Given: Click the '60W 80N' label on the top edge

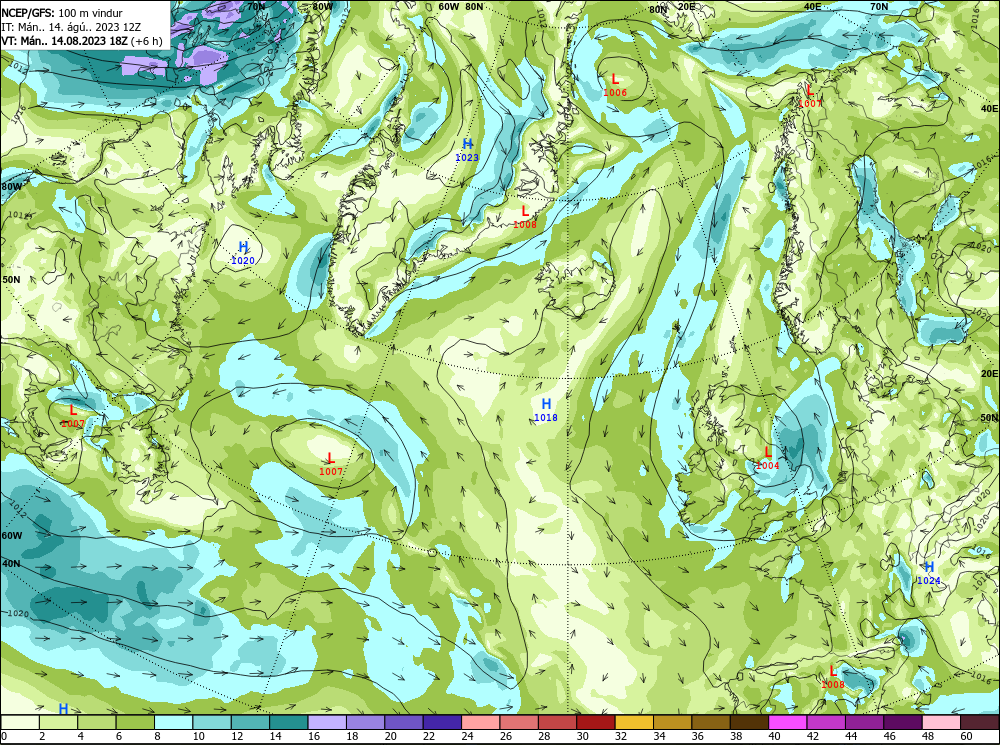Looking at the screenshot, I should pyautogui.click(x=460, y=6).
